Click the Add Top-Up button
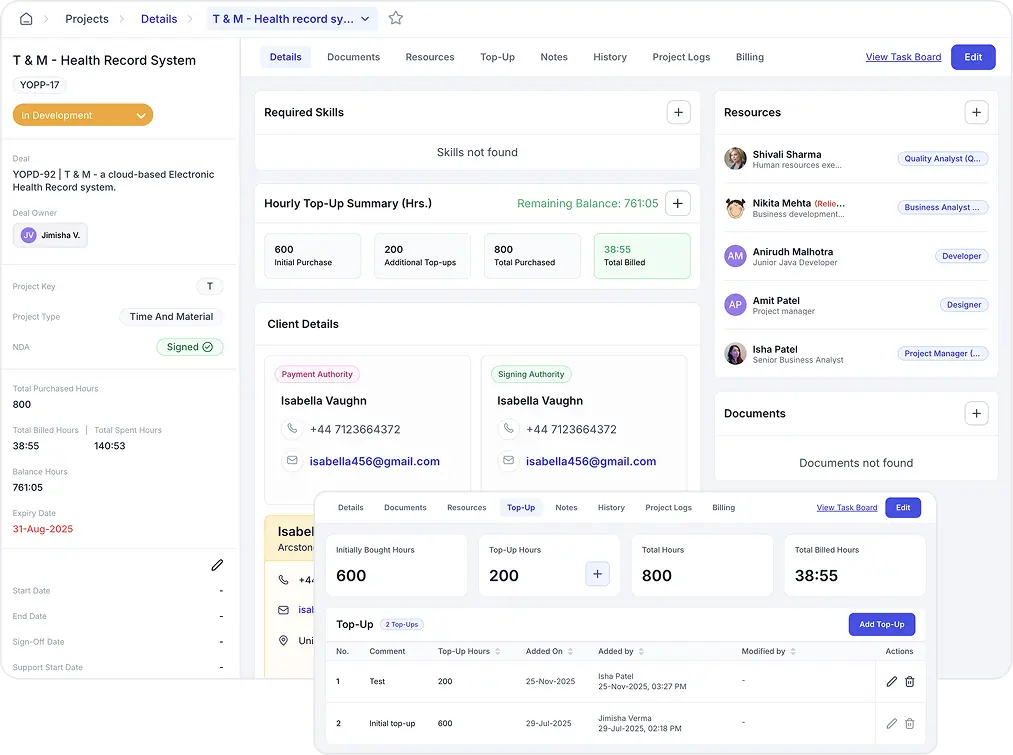Image resolution: width=1013 pixels, height=755 pixels. pos(881,624)
